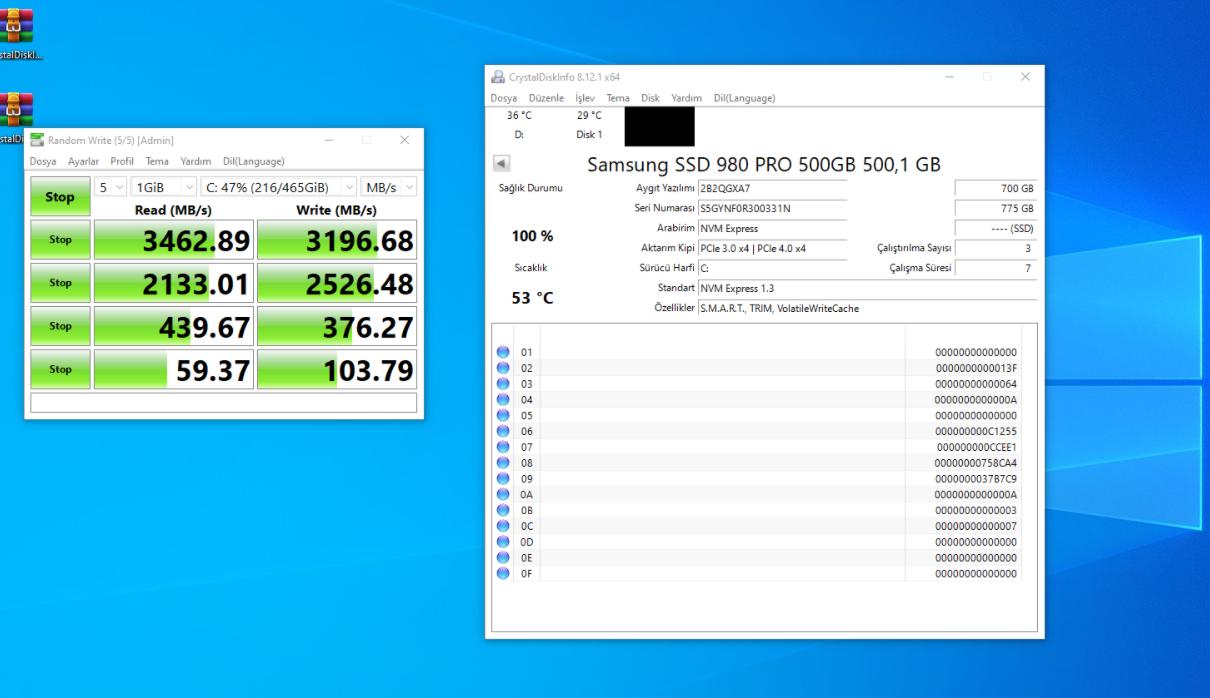Click the firmware field 2B2QGXA7
This screenshot has width=1210, height=698.
(772, 188)
